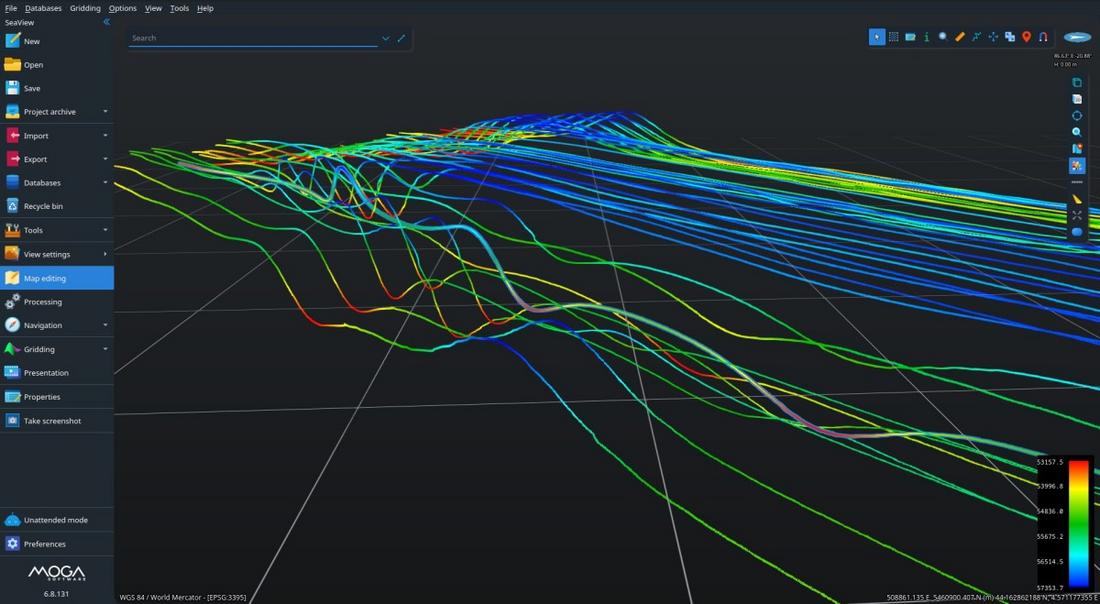Open the Help menu

tap(205, 8)
